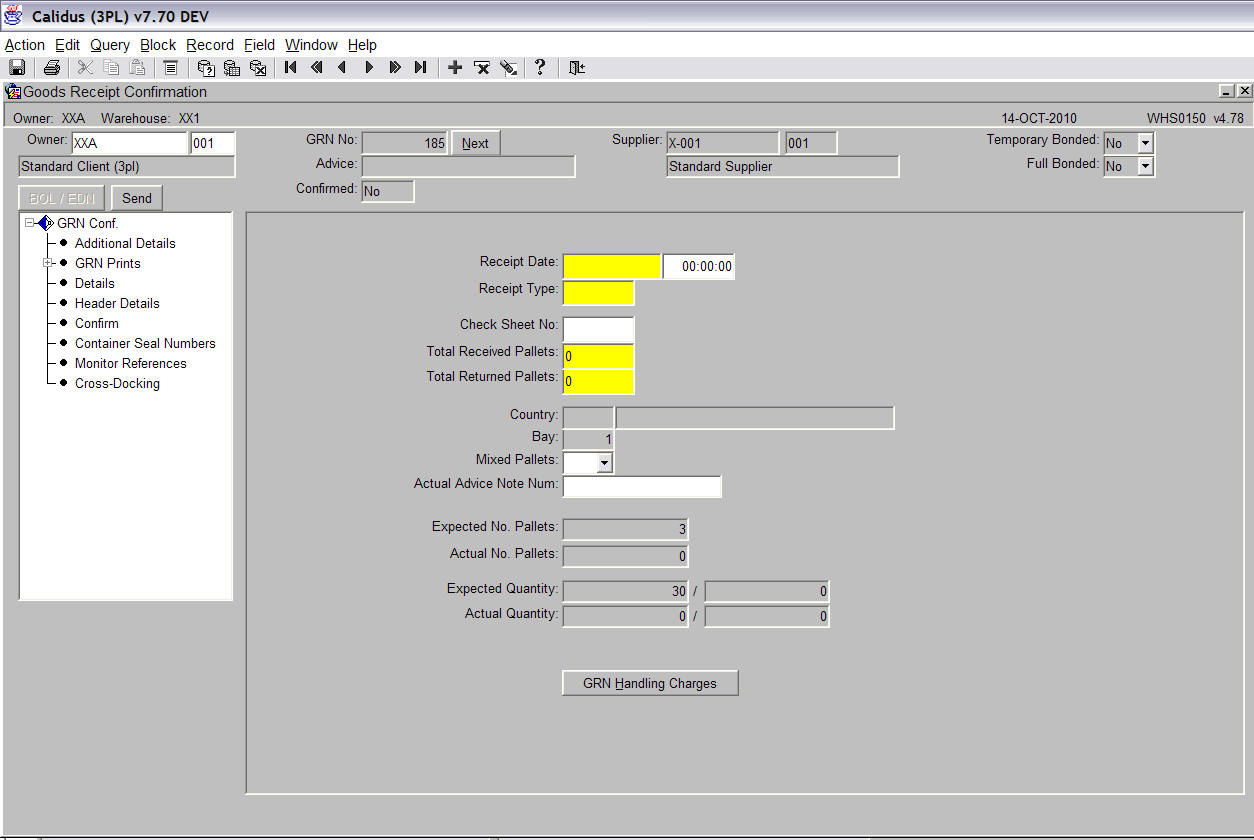Click the Enter Query database icon
This screenshot has width=1254, height=840.
tap(206, 68)
